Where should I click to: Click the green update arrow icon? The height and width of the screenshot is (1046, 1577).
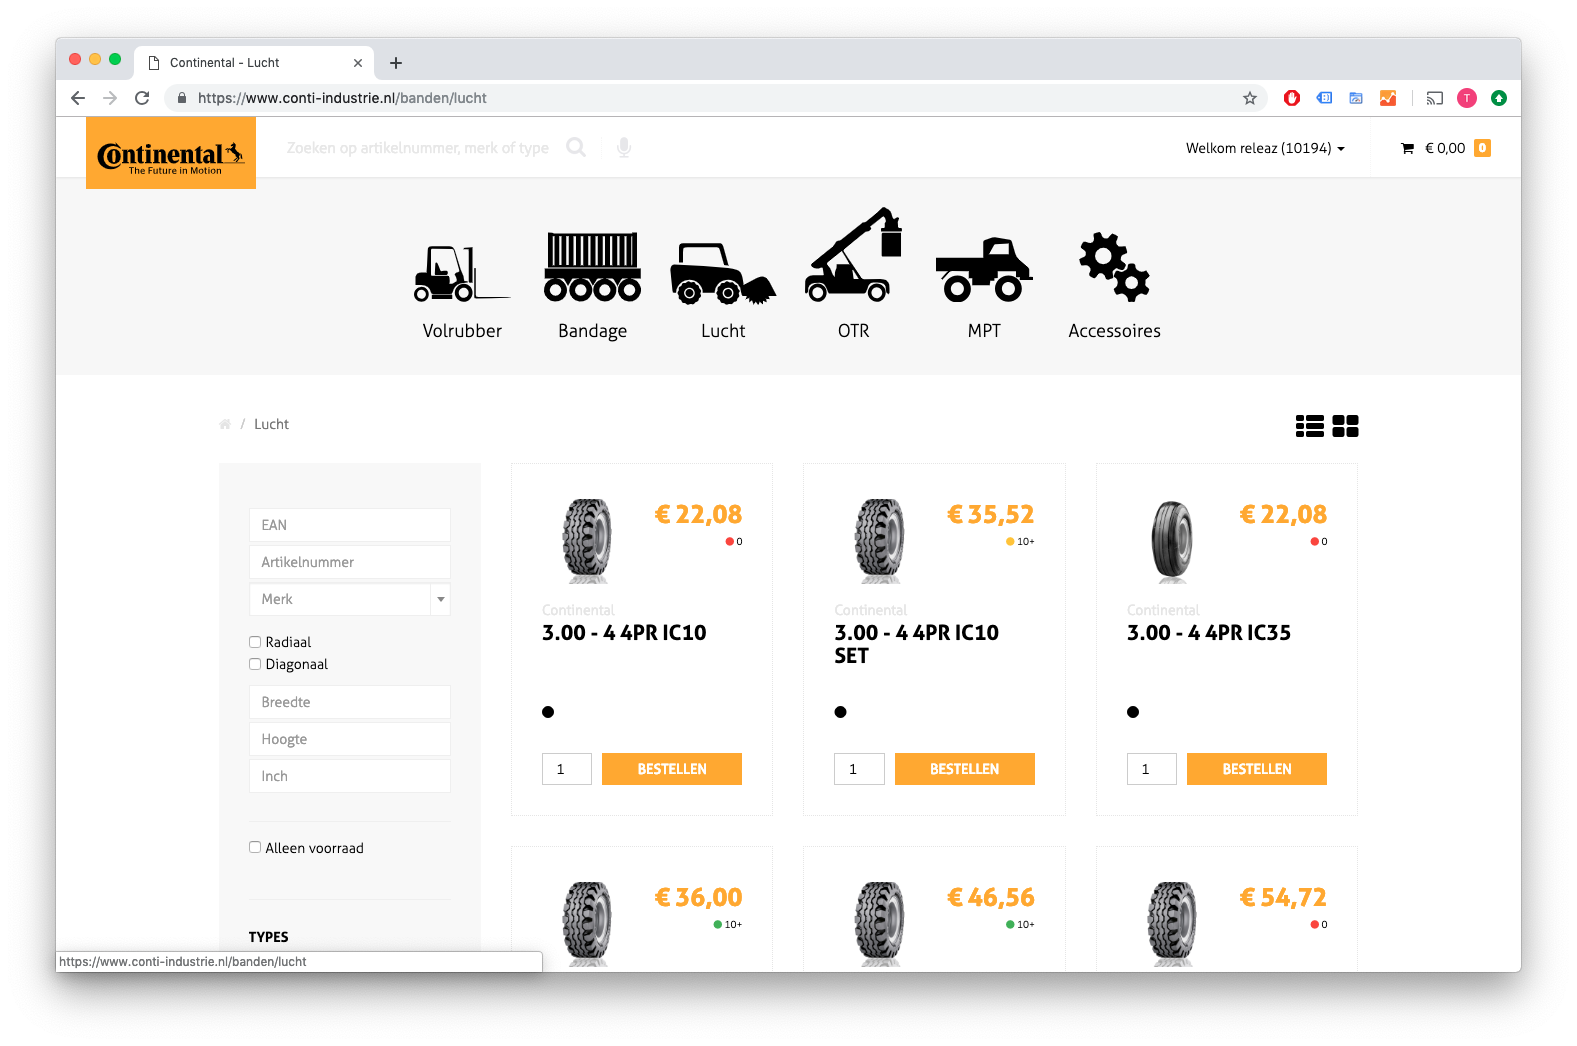(1499, 98)
